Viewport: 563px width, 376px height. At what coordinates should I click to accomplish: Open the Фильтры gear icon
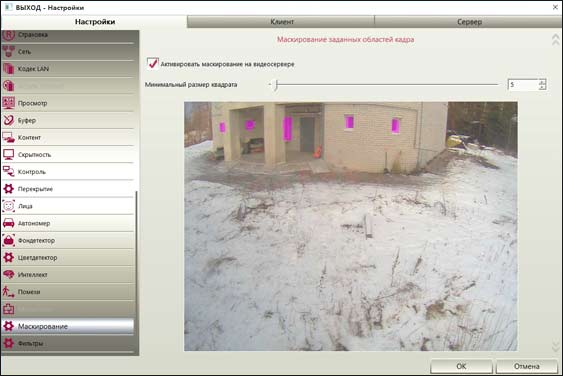pyautogui.click(x=9, y=343)
